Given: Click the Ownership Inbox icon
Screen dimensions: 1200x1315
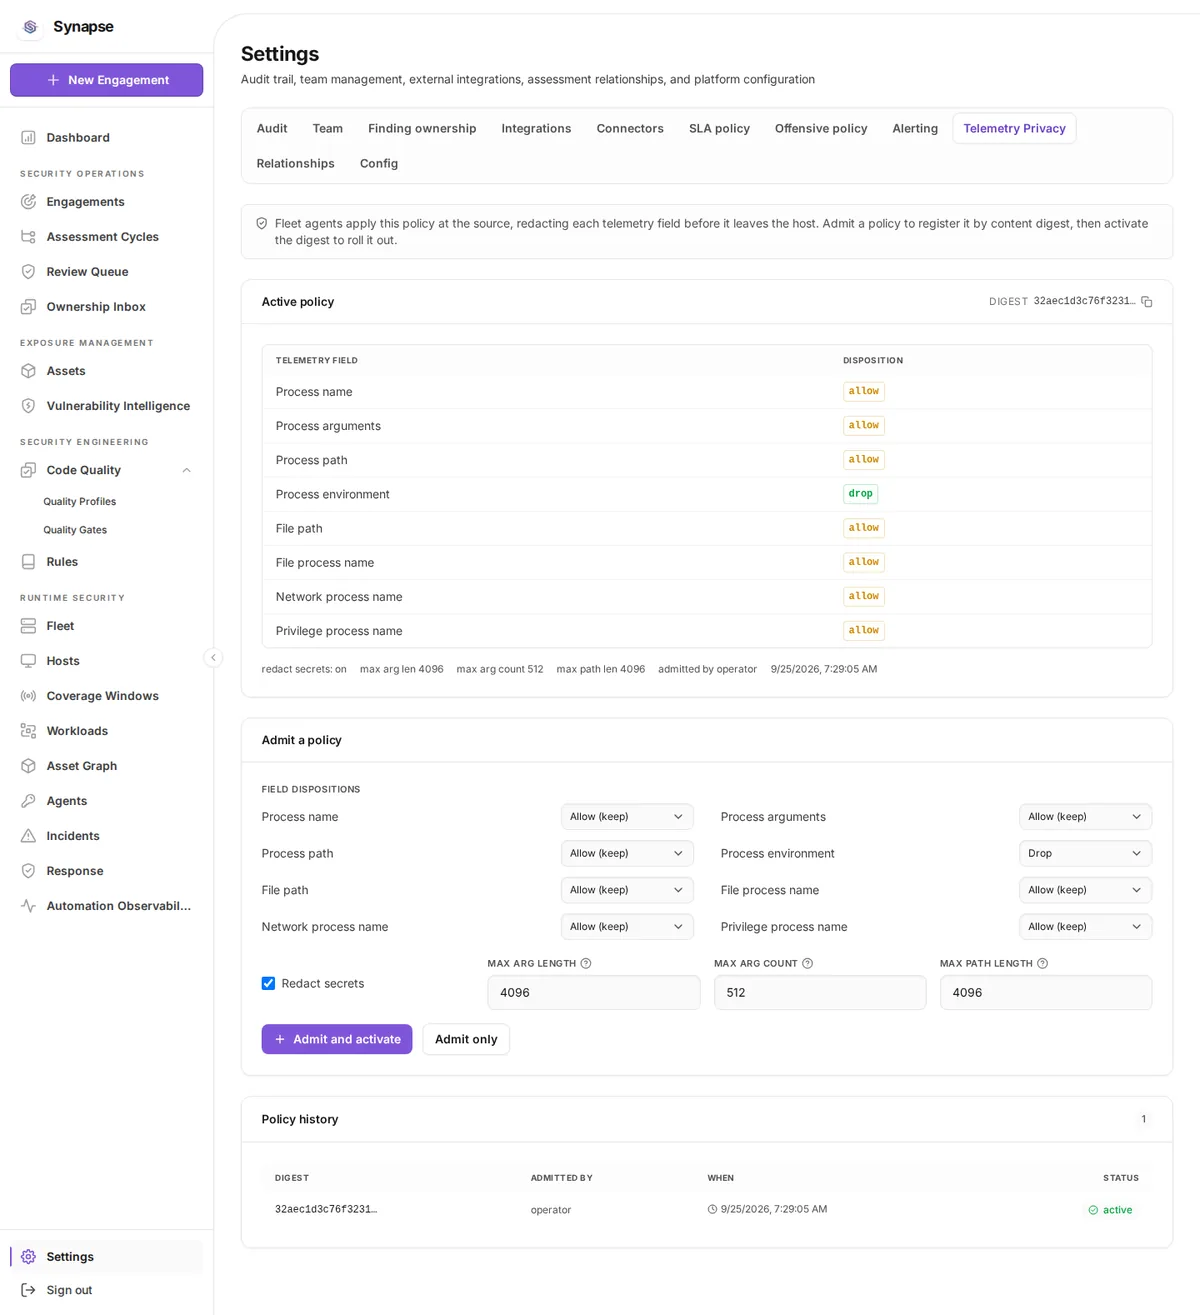Looking at the screenshot, I should (28, 307).
